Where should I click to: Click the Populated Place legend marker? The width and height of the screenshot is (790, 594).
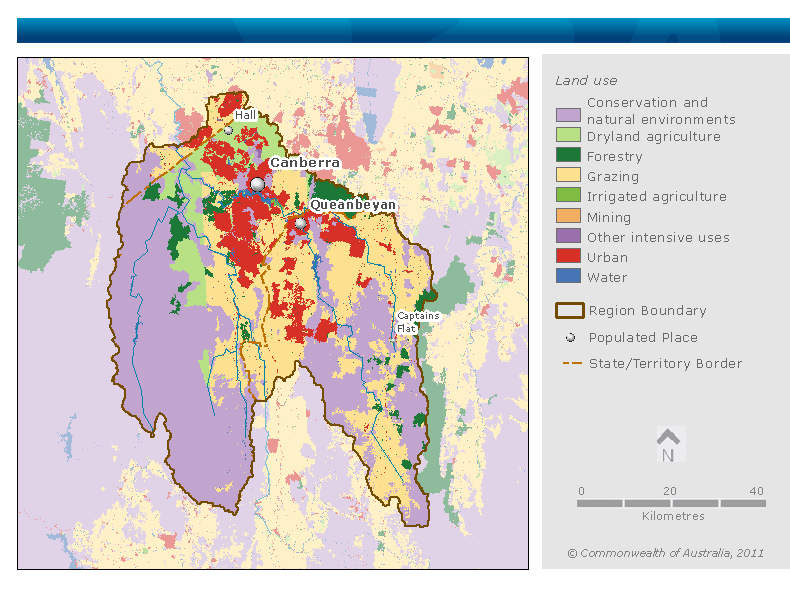[x=570, y=338]
